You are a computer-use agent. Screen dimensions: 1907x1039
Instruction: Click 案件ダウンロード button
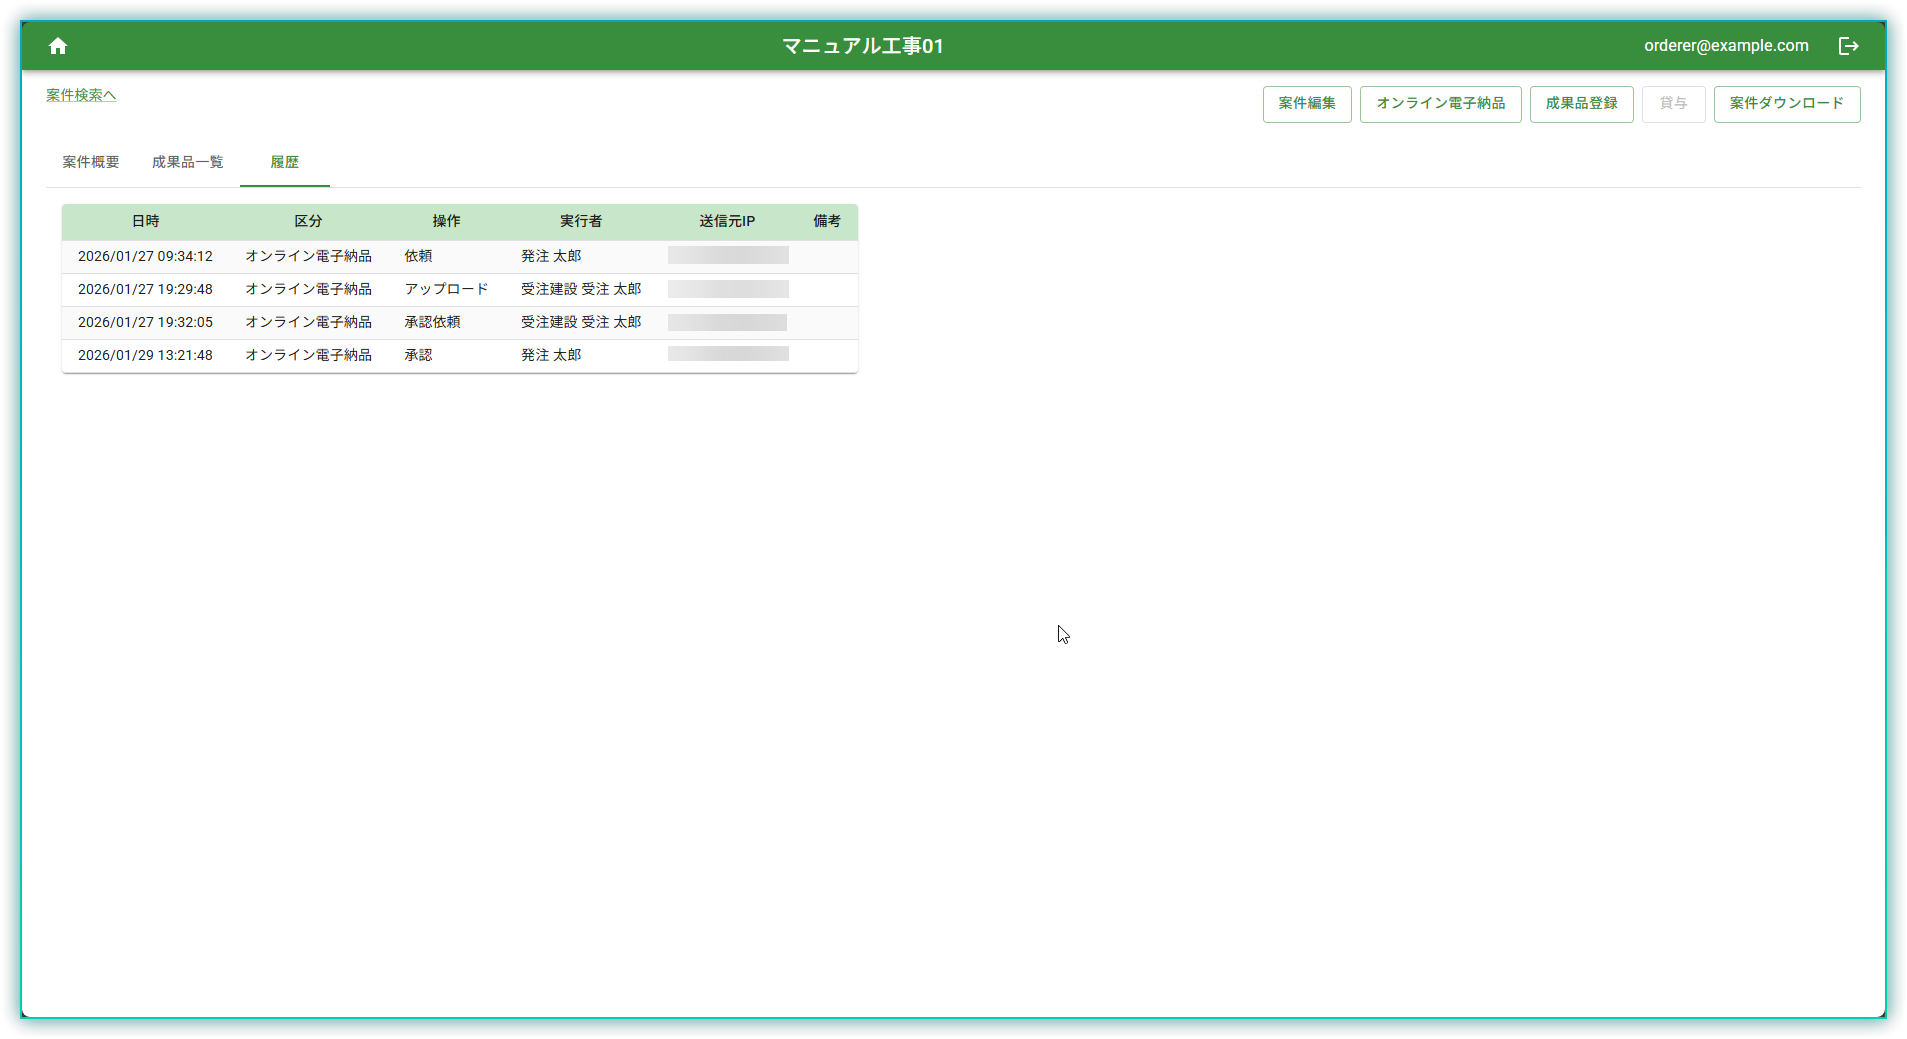click(x=1787, y=104)
